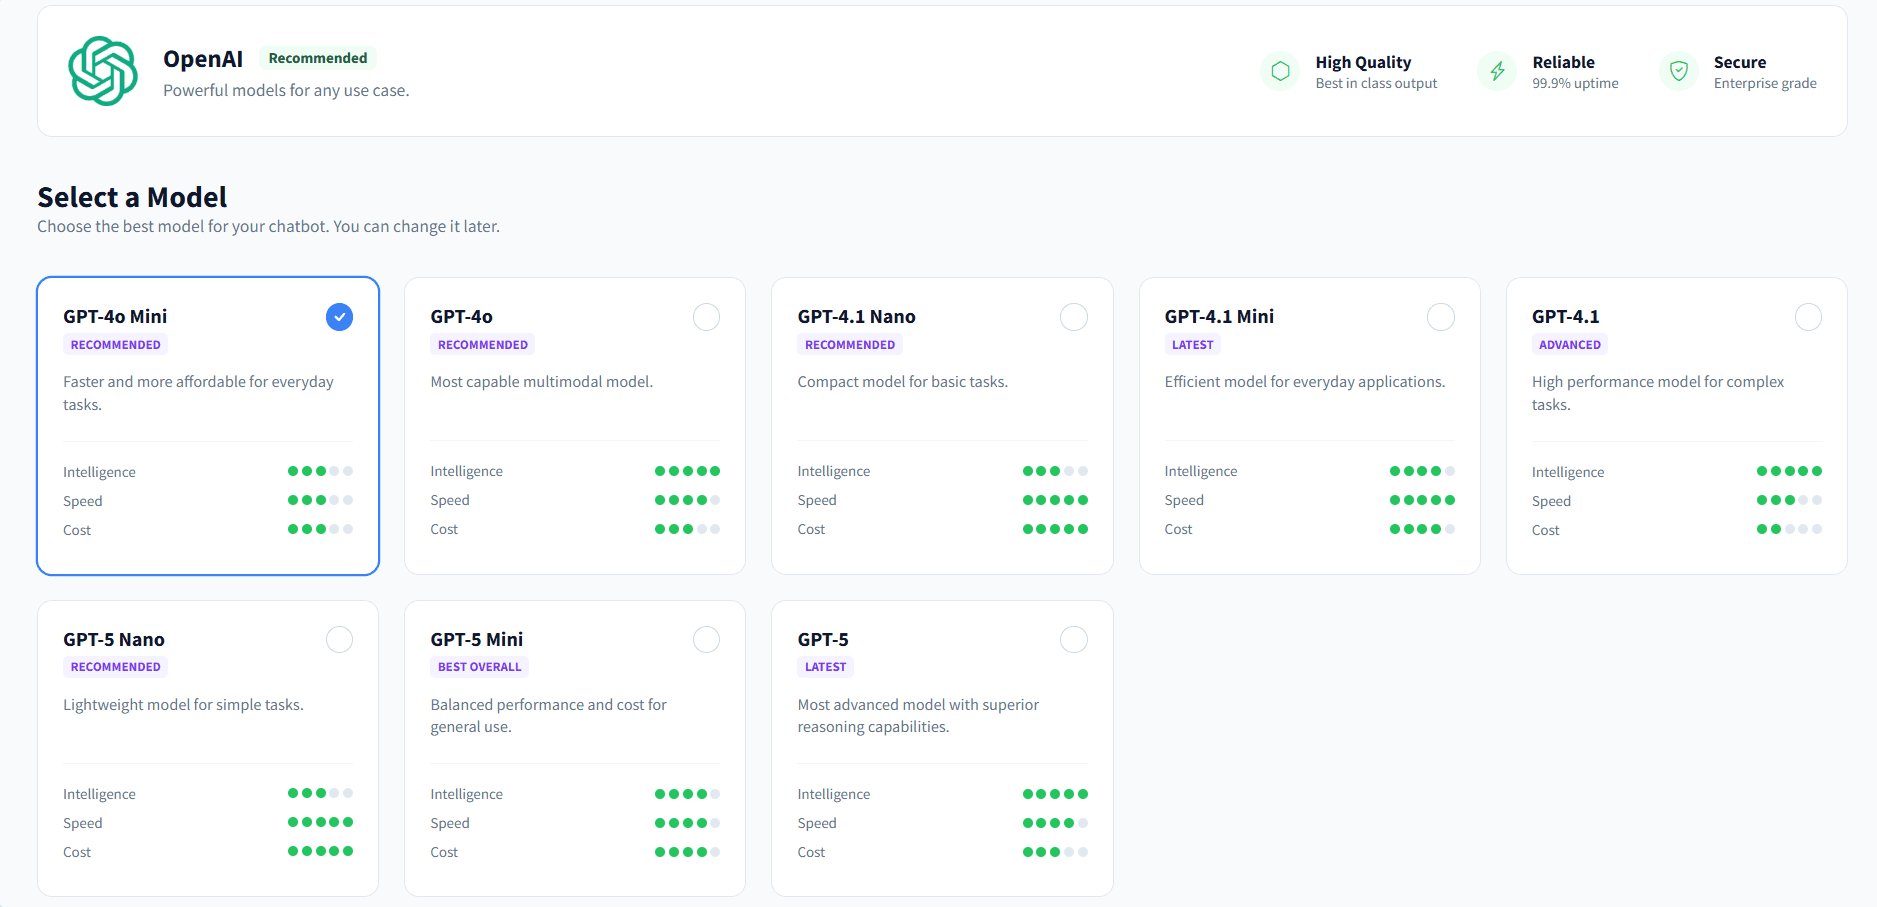This screenshot has width=1877, height=907.
Task: Click the Reliable lightning bolt icon
Action: (1497, 71)
